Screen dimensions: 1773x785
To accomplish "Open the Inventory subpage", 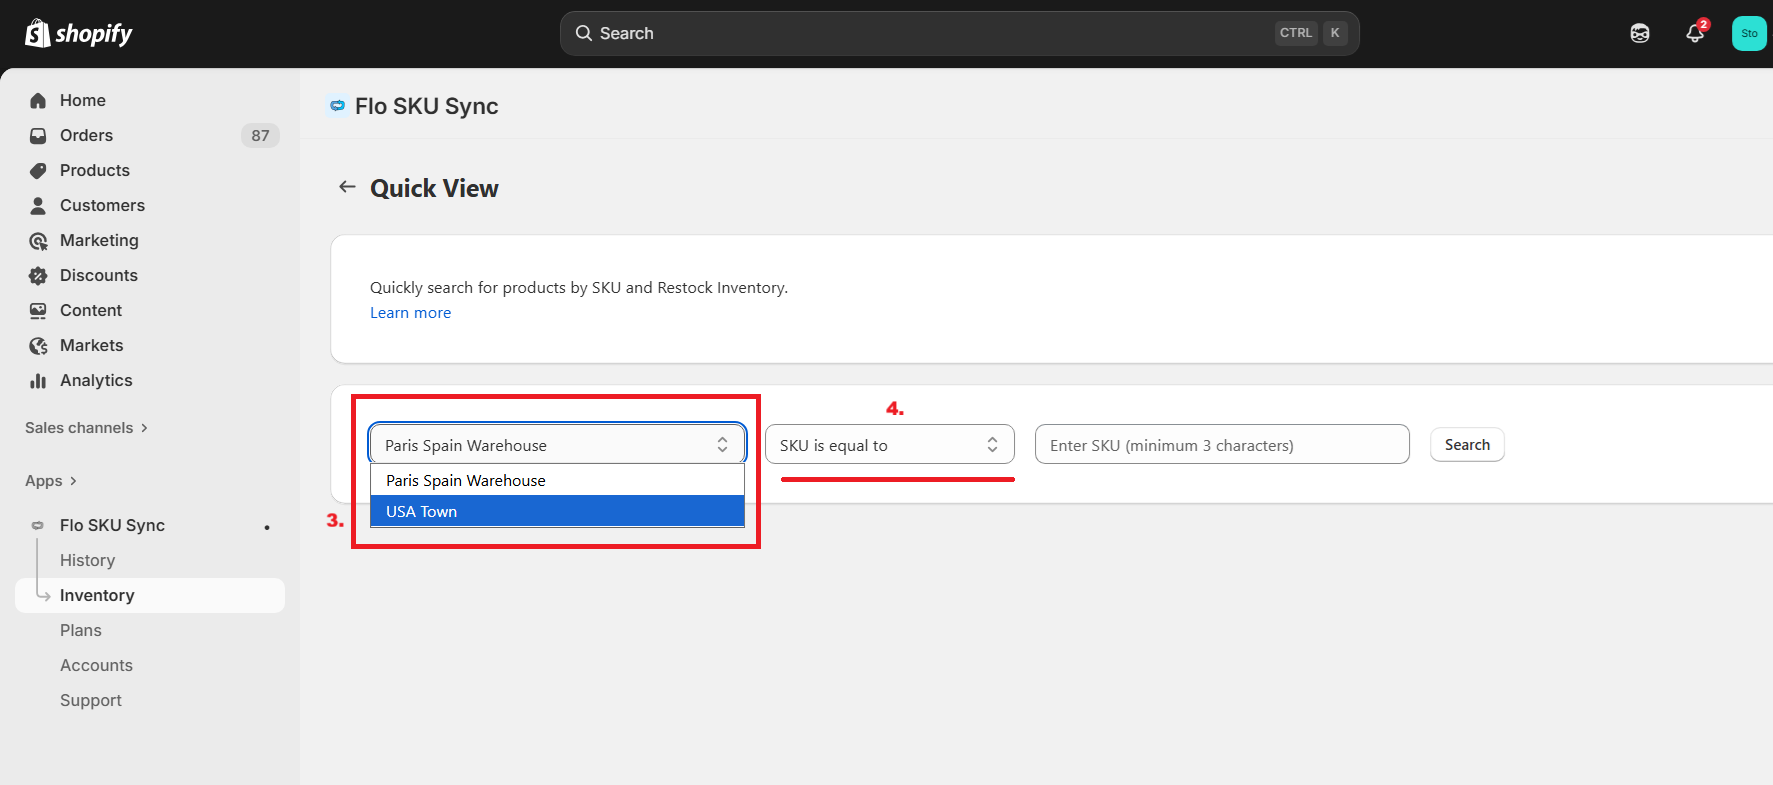I will [x=150, y=595].
